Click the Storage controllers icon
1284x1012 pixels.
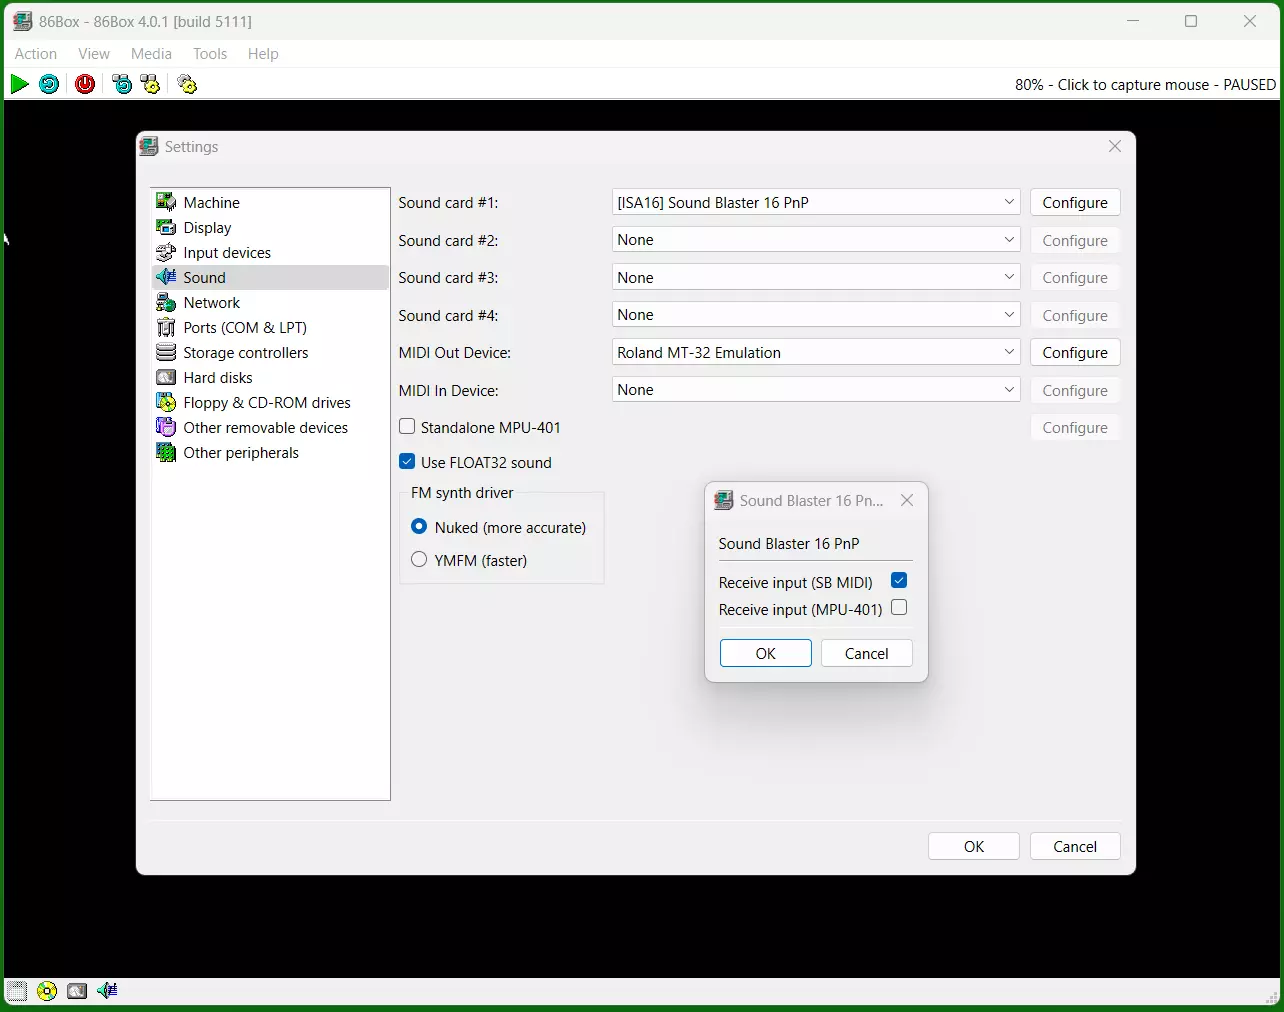pyautogui.click(x=166, y=352)
